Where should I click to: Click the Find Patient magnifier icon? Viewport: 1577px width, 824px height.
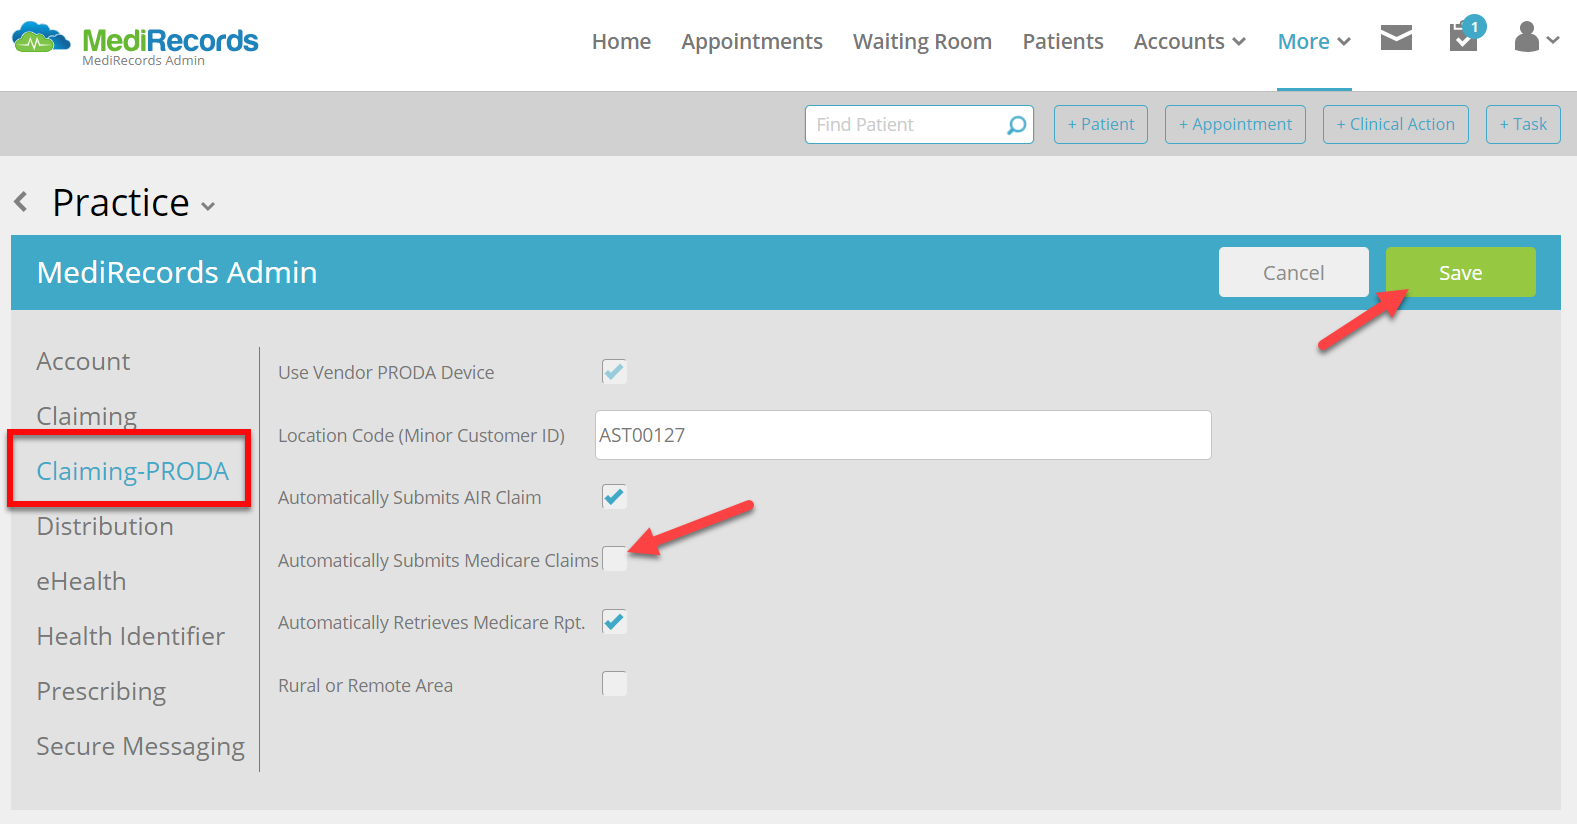click(1016, 125)
